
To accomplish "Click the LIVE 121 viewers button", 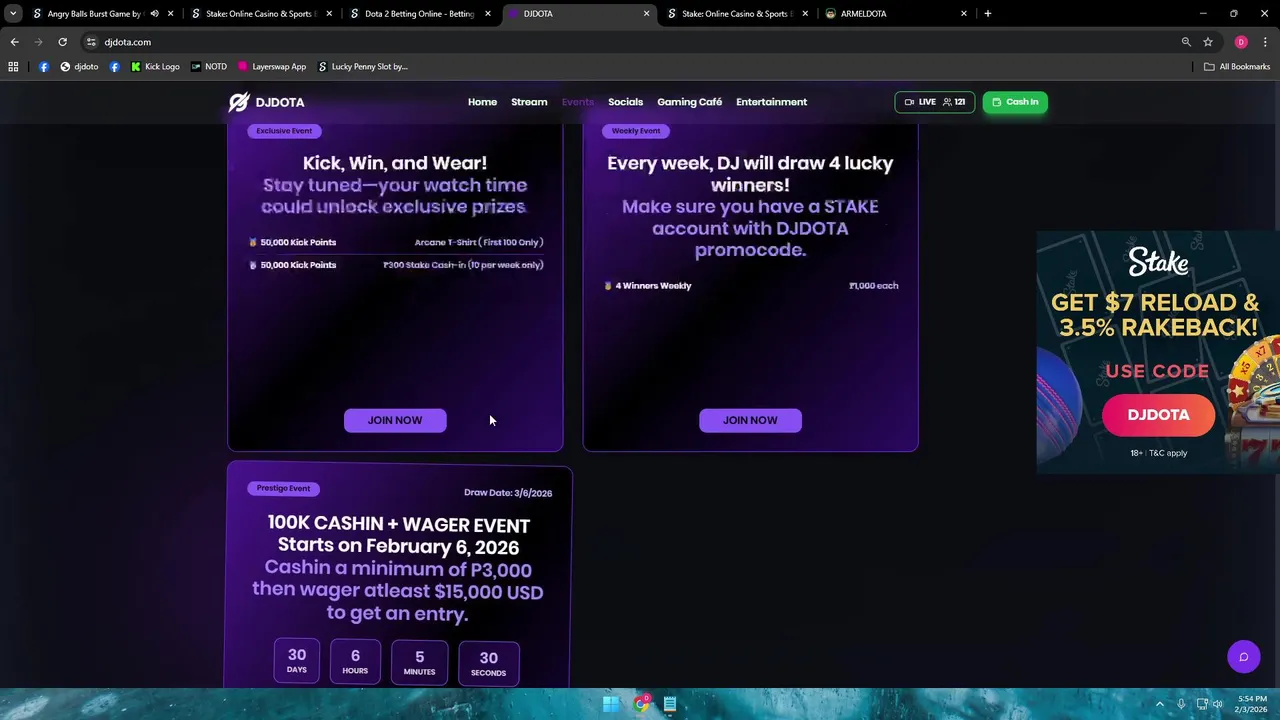I will click(934, 102).
